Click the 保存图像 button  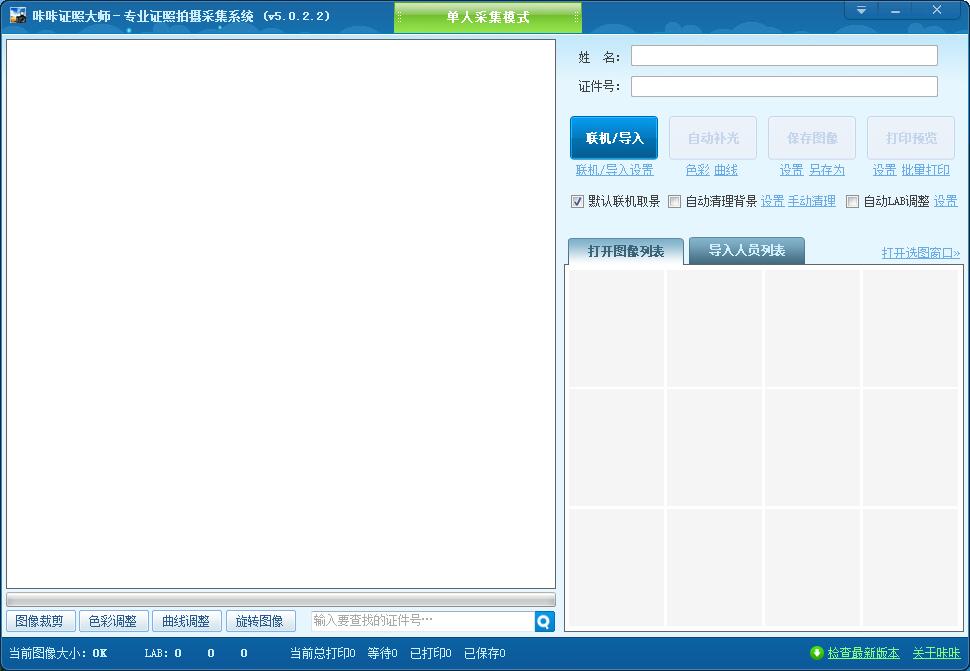[x=812, y=138]
